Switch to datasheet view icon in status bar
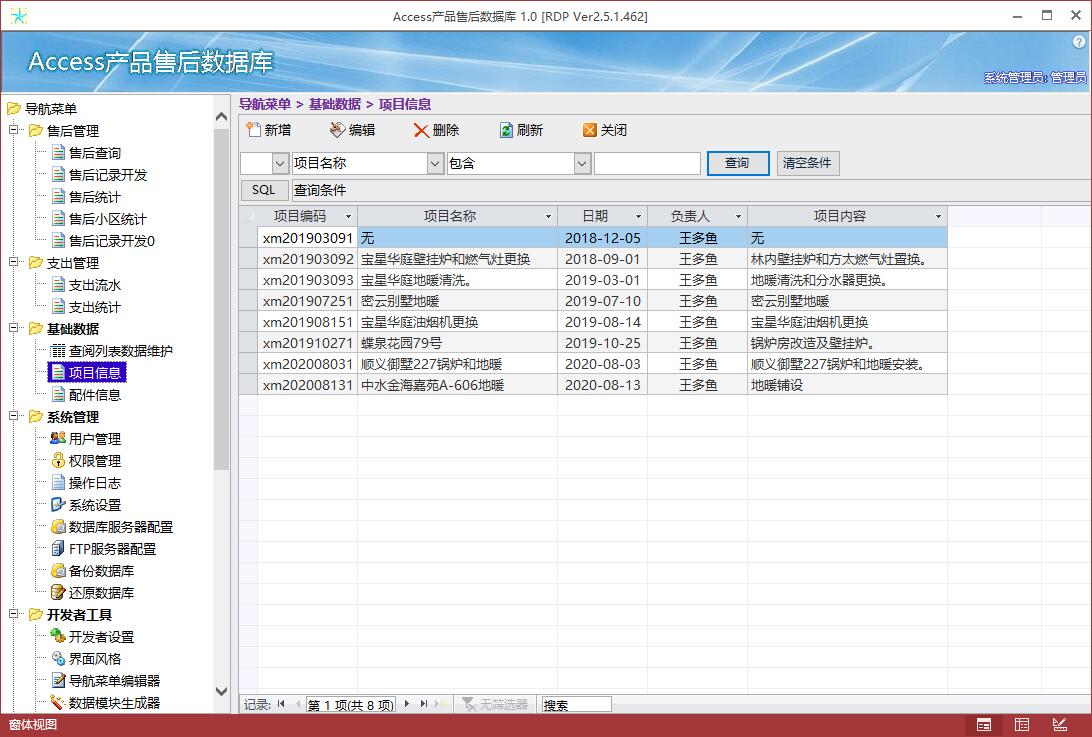The width and height of the screenshot is (1092, 737). coord(1022,725)
